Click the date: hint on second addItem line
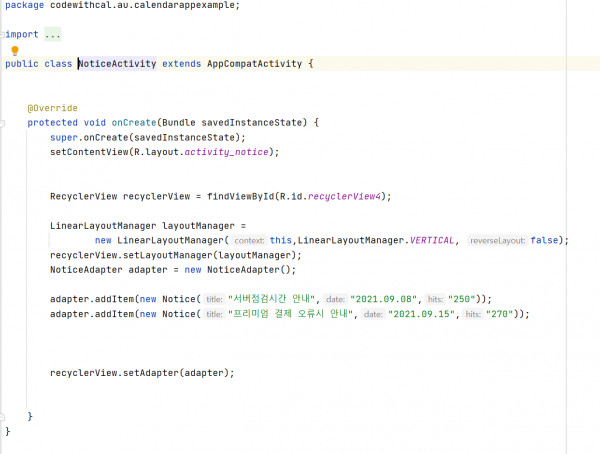The width and height of the screenshot is (600, 454). click(373, 314)
